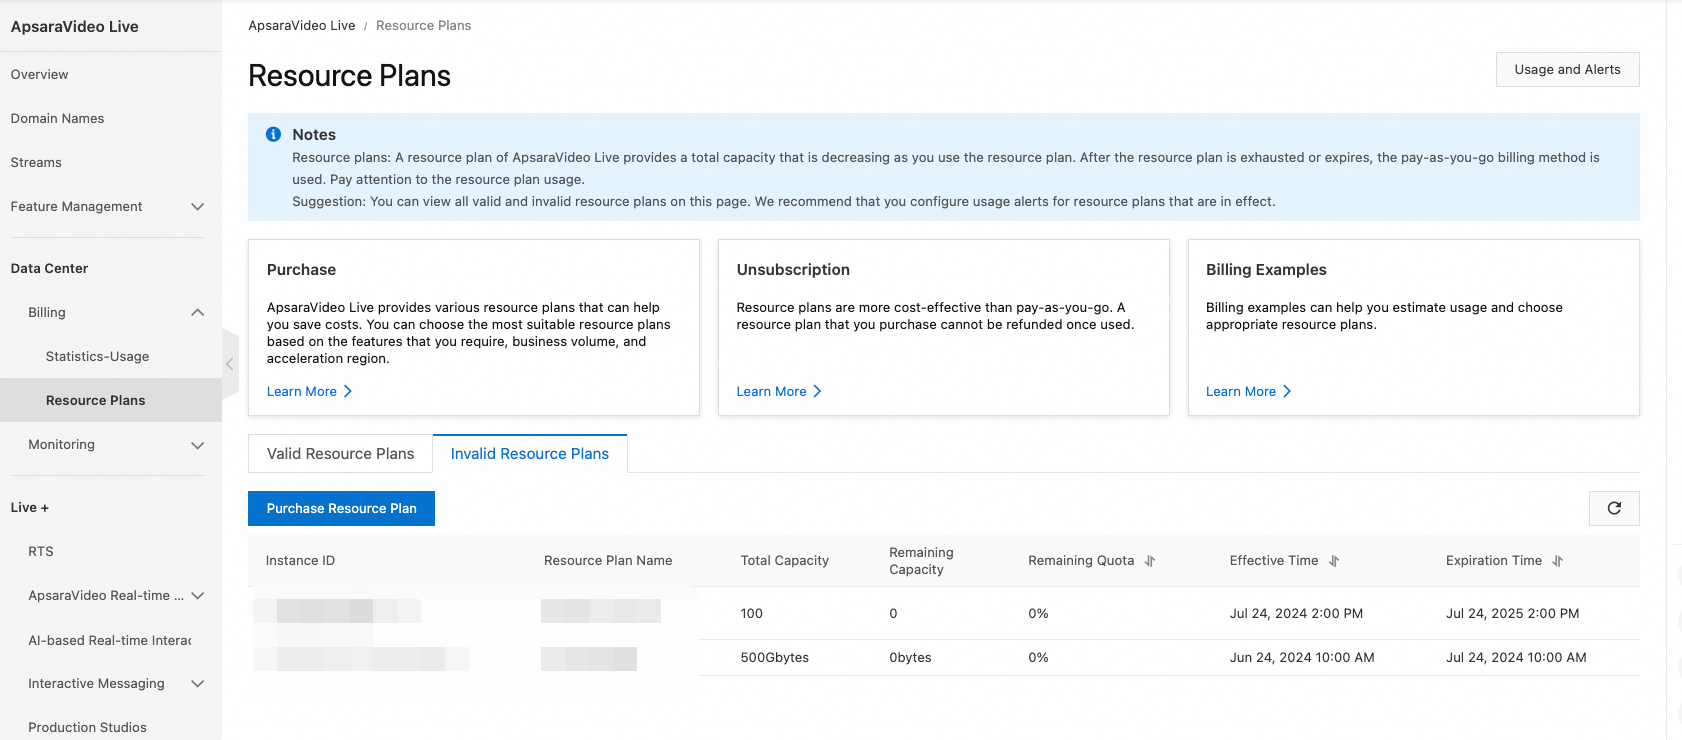Open Production Studios in the sidebar

pos(88,727)
